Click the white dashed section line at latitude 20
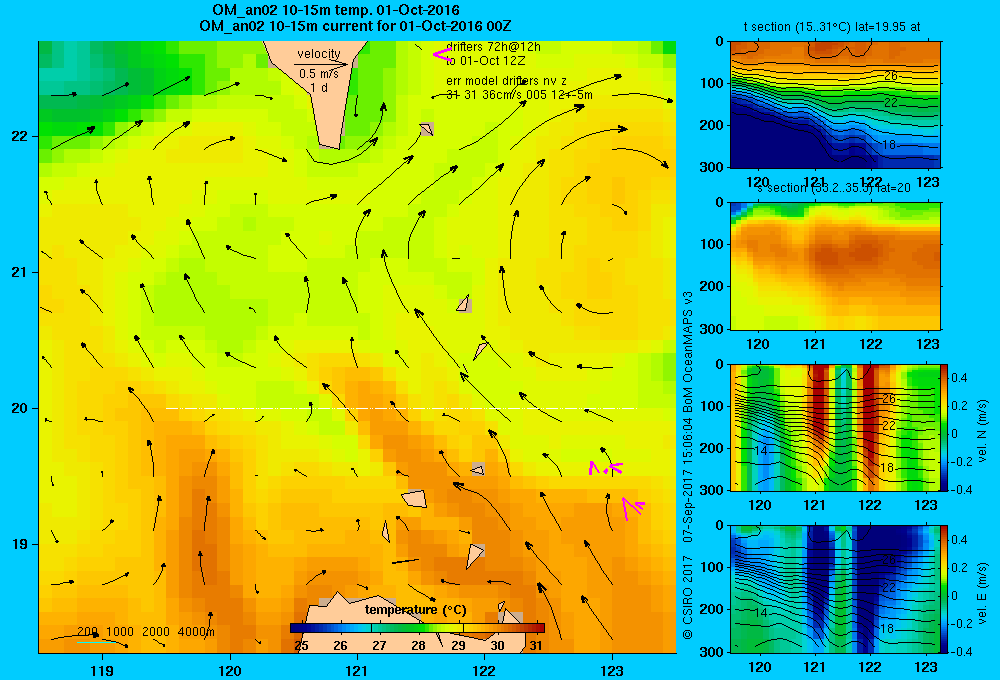Screen dimensions: 1000x680 [401, 408]
